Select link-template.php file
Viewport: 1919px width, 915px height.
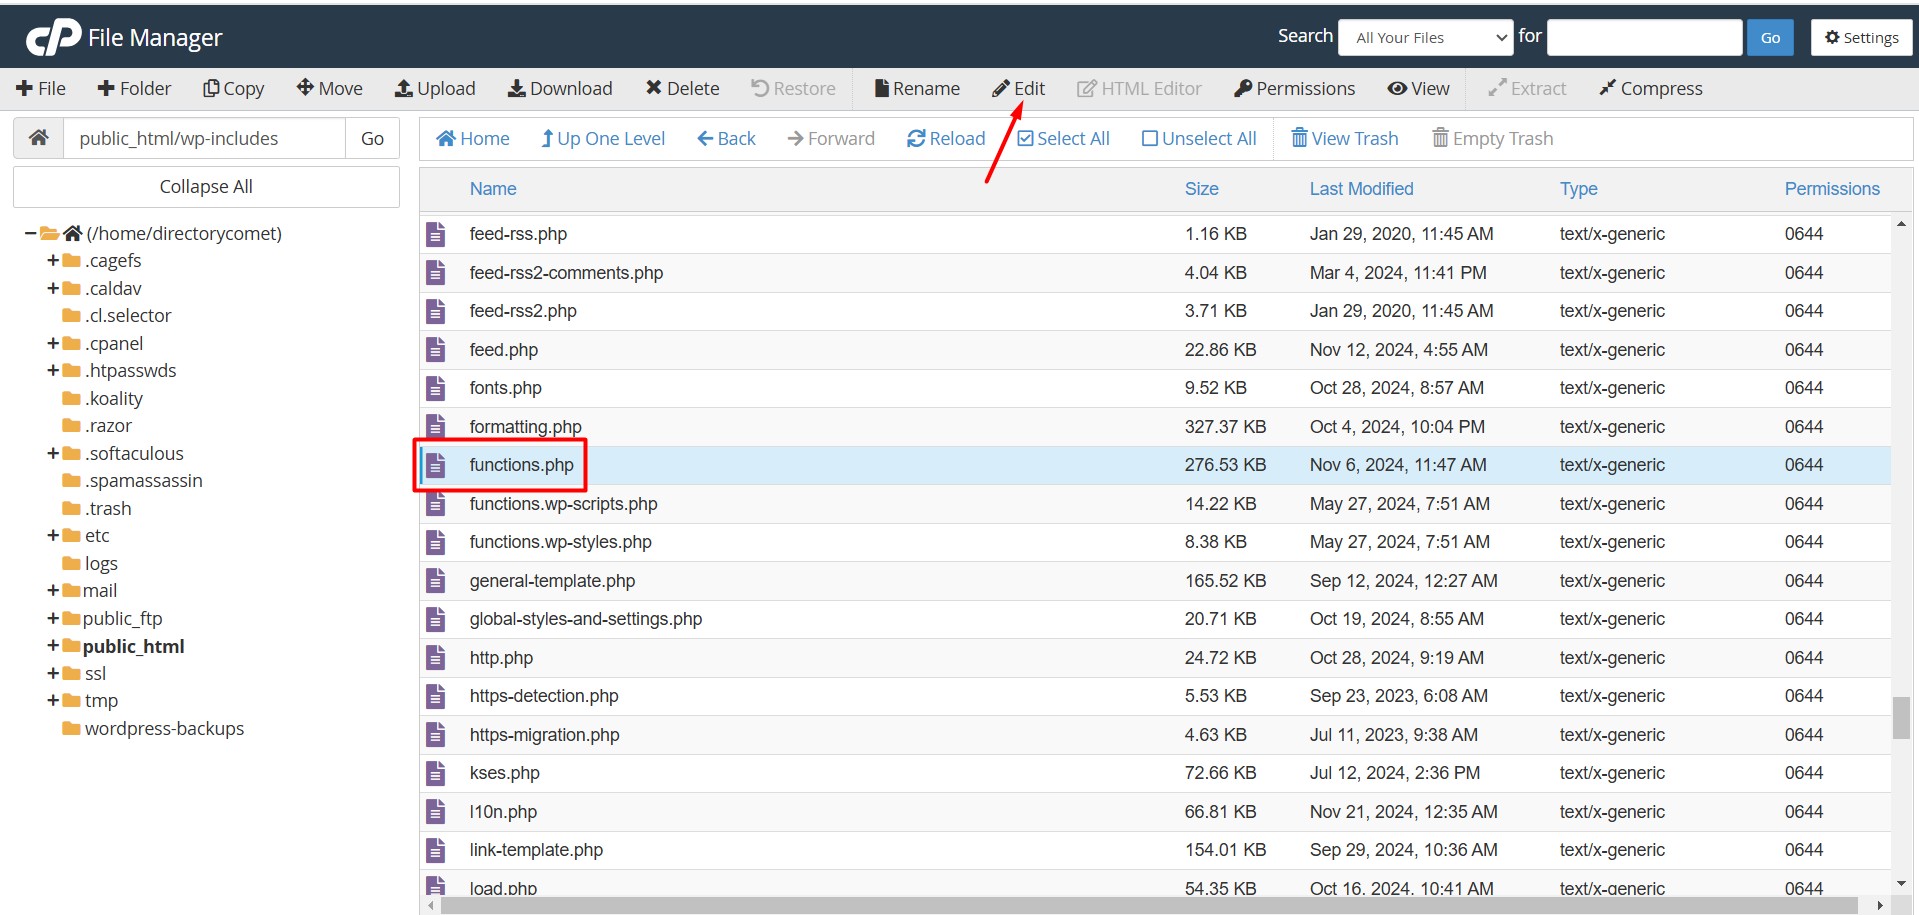coord(1155,850)
